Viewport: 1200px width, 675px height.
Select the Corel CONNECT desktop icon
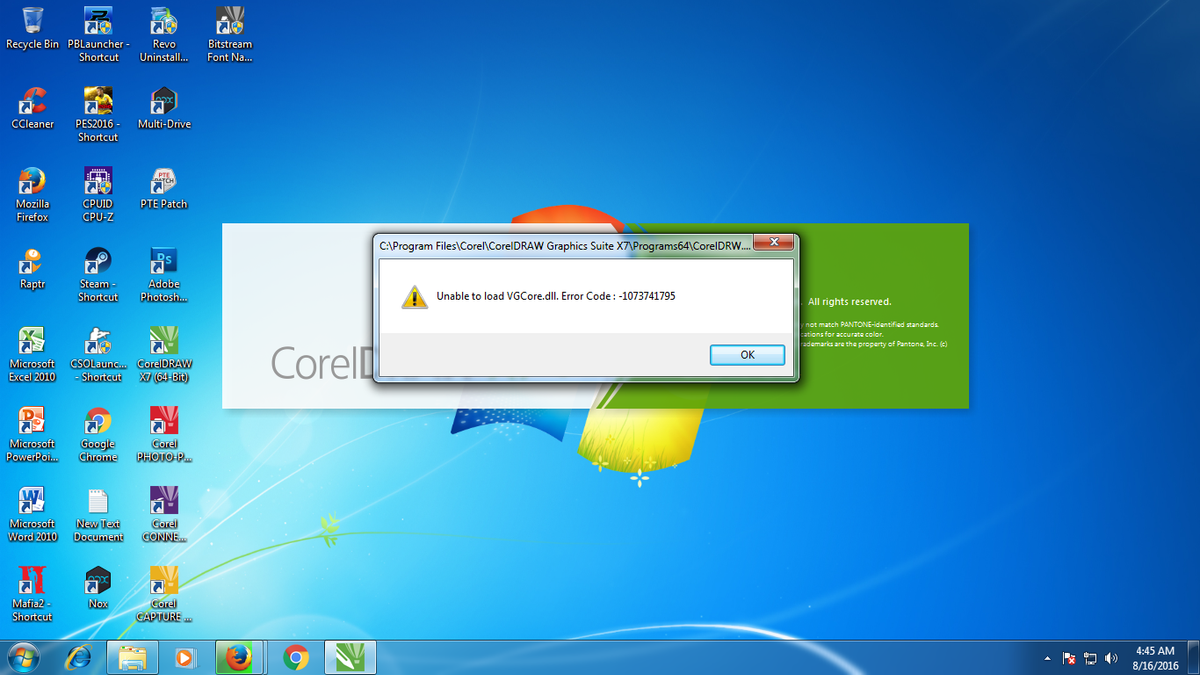click(x=164, y=513)
